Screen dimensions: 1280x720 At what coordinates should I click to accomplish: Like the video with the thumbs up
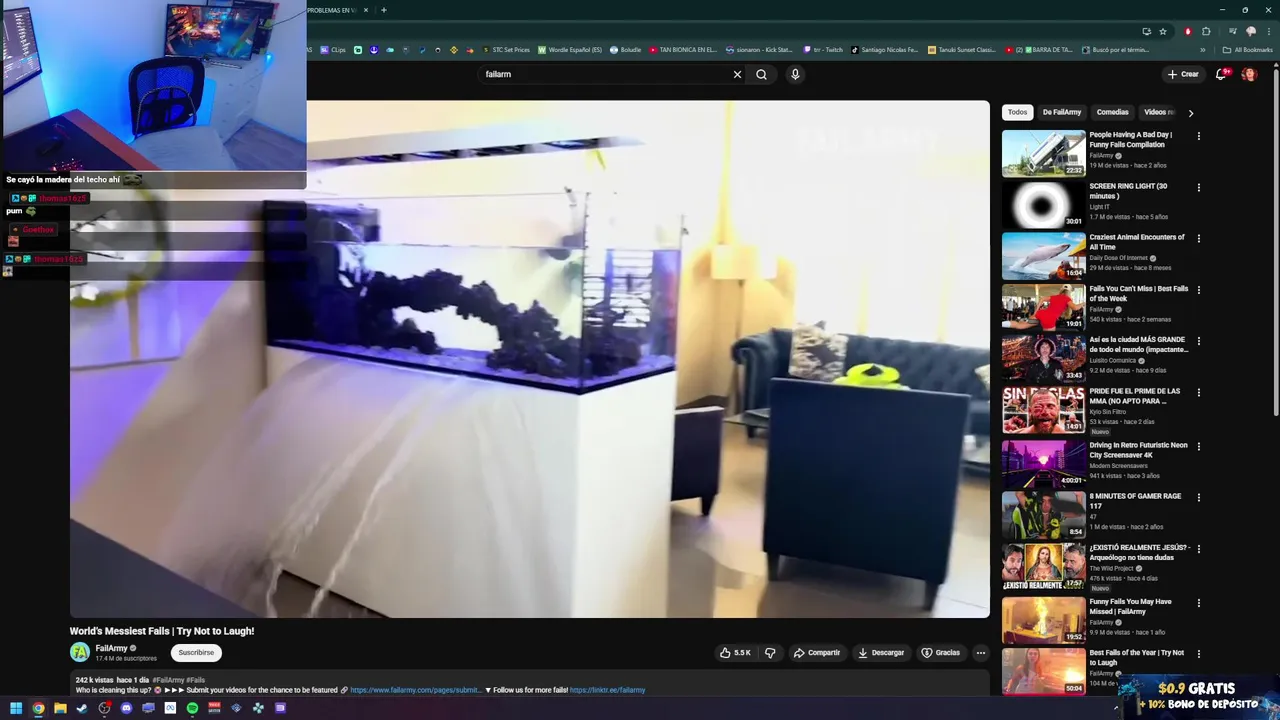tap(735, 653)
